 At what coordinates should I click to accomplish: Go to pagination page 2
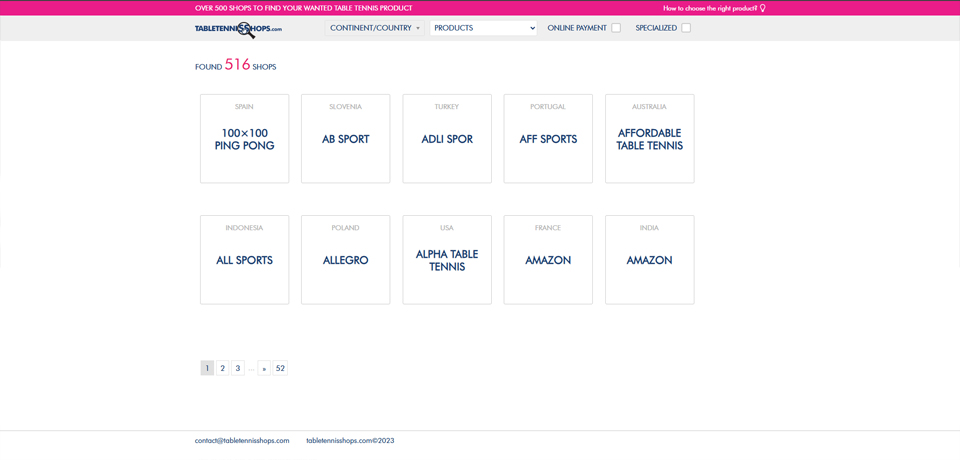pyautogui.click(x=222, y=368)
